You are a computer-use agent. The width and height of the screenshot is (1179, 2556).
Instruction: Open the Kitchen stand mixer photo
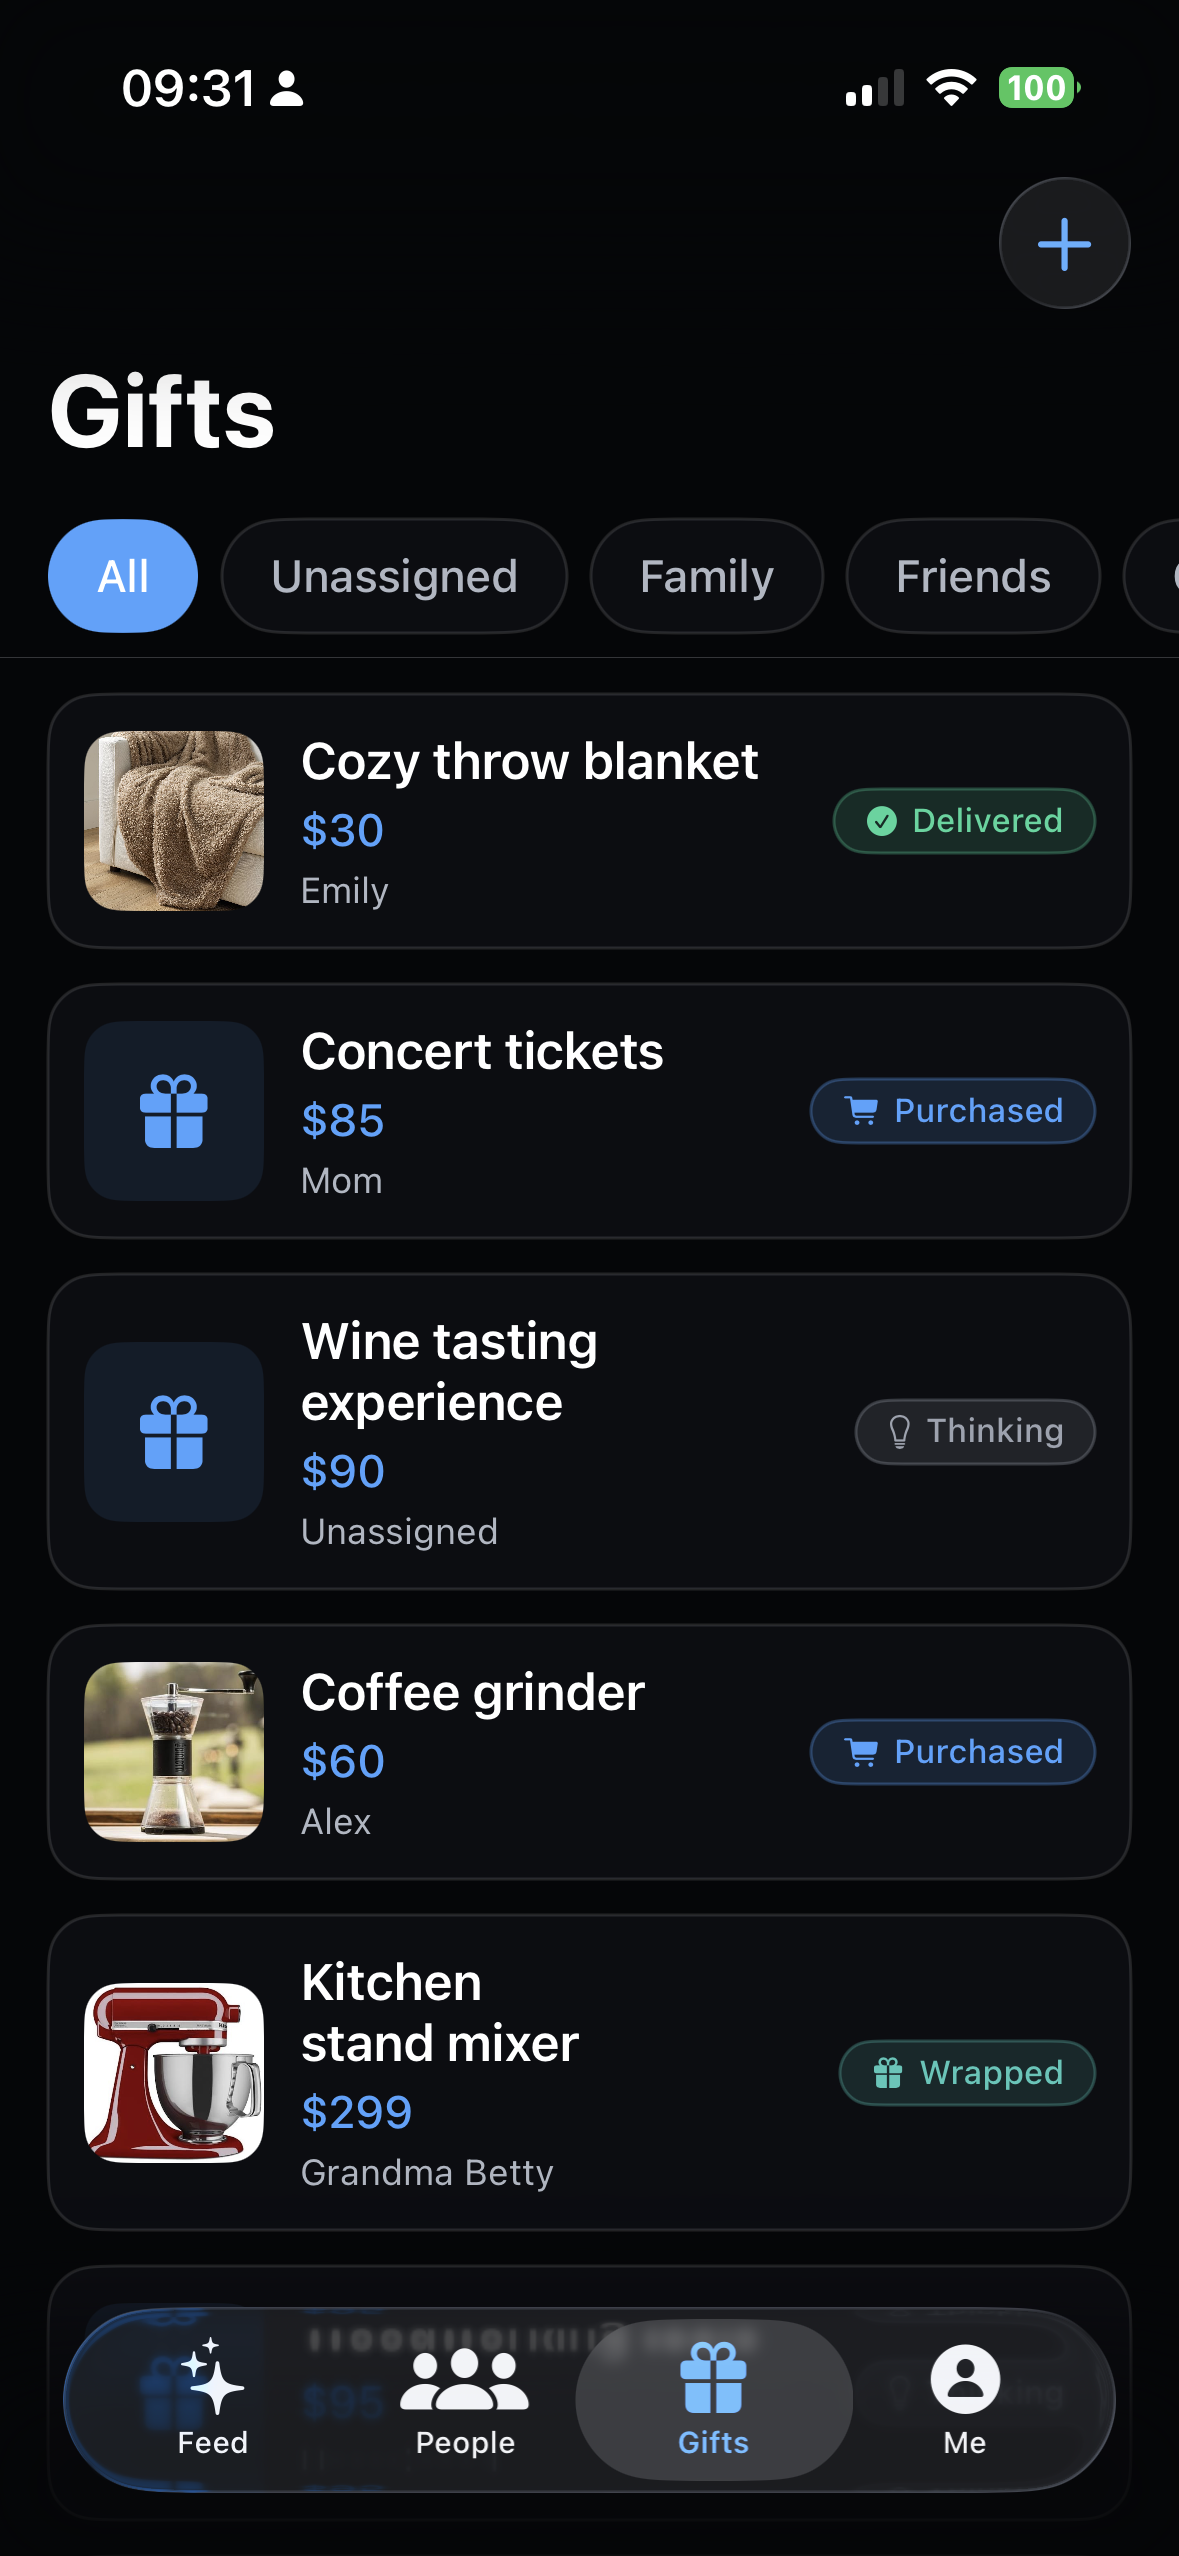174,2072
